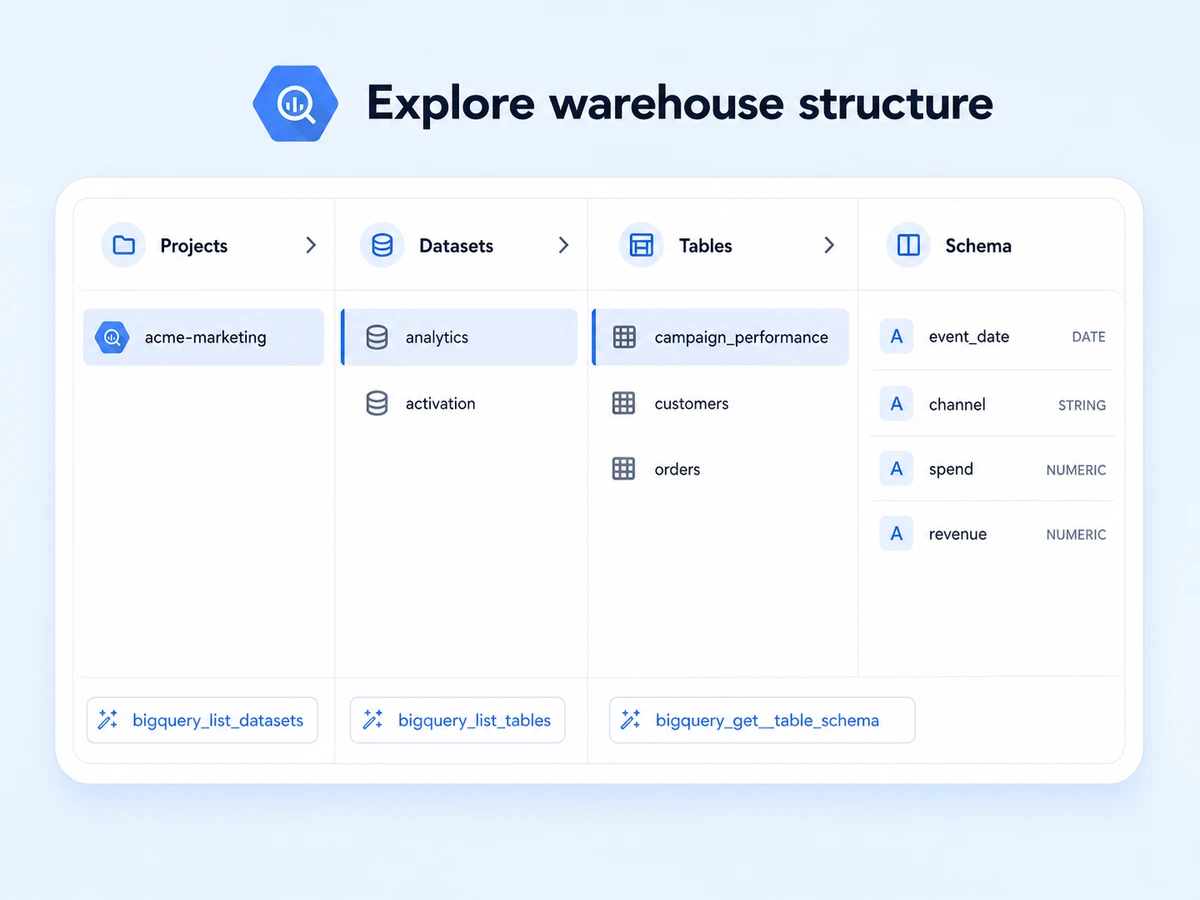Select the analytics dataset
The image size is (1200, 900).
pyautogui.click(x=459, y=337)
